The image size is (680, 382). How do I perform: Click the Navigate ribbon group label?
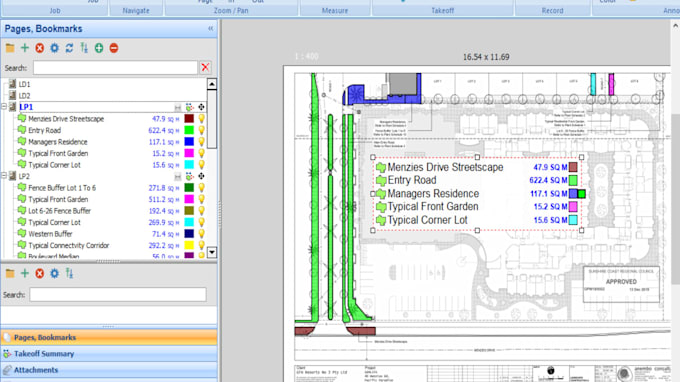[136, 10]
